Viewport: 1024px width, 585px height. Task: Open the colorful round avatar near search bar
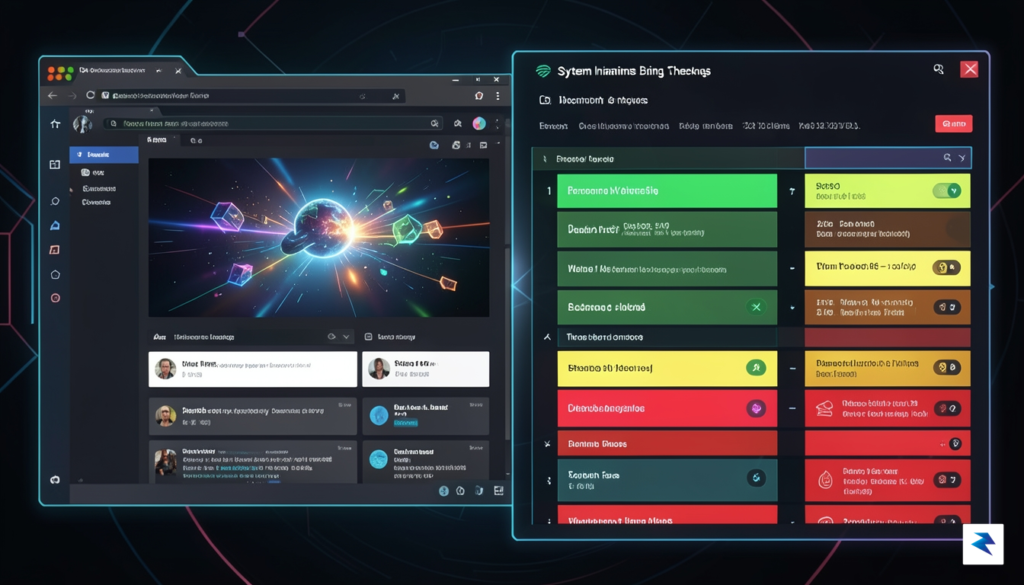pyautogui.click(x=479, y=123)
